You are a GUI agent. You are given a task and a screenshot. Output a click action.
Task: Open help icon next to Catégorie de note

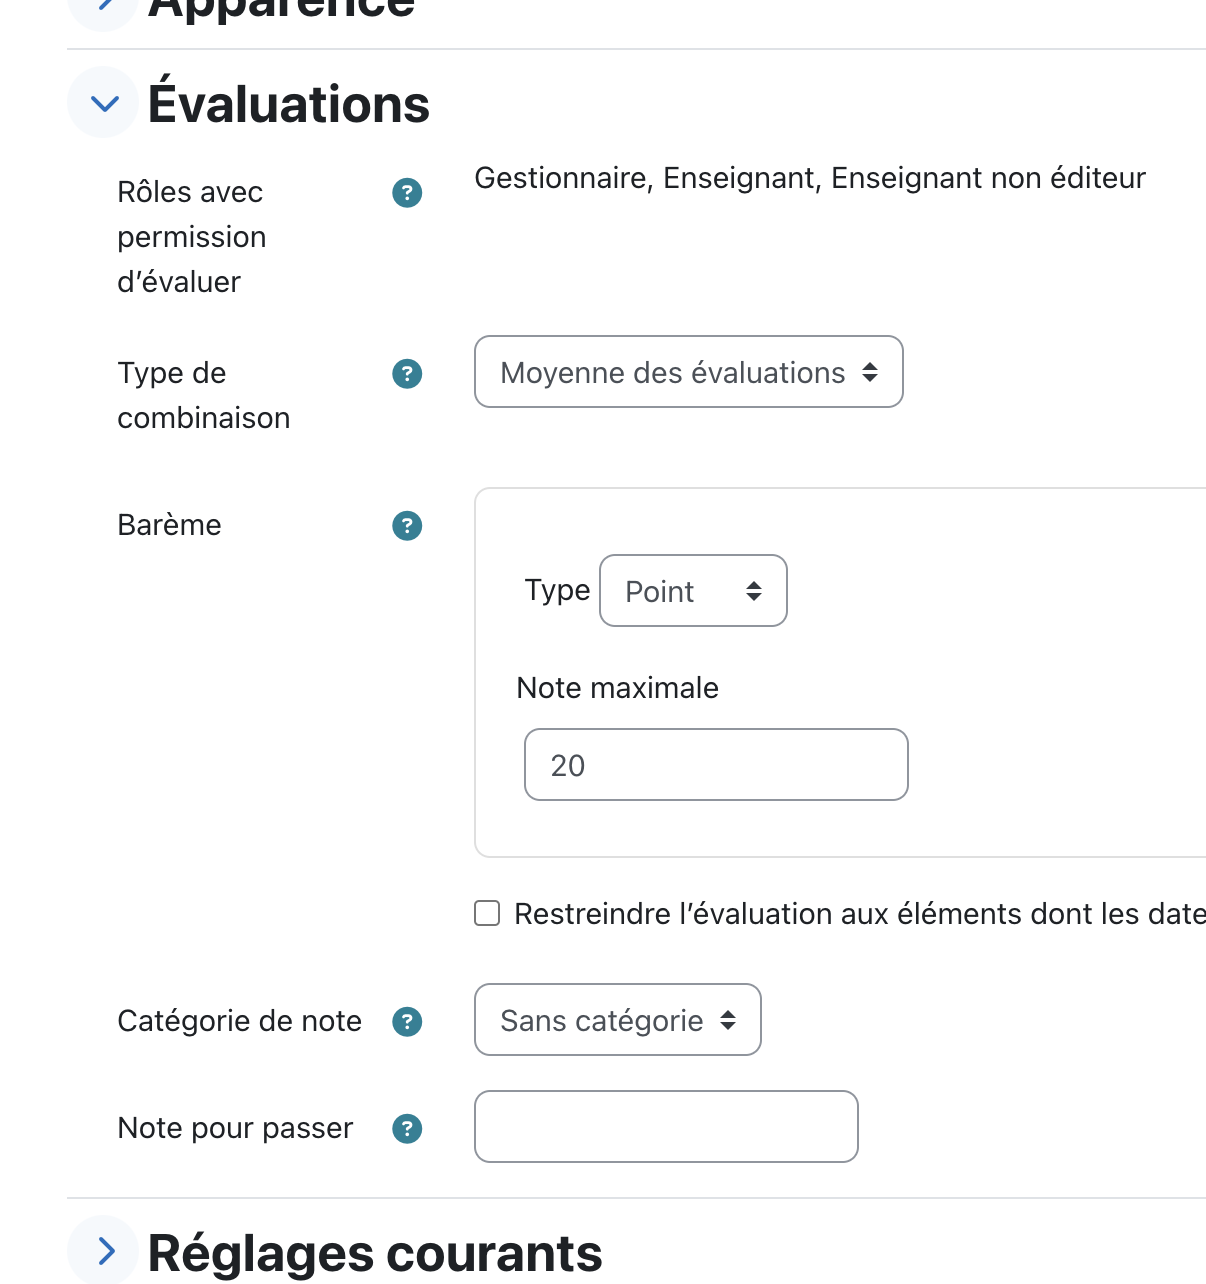click(407, 1021)
